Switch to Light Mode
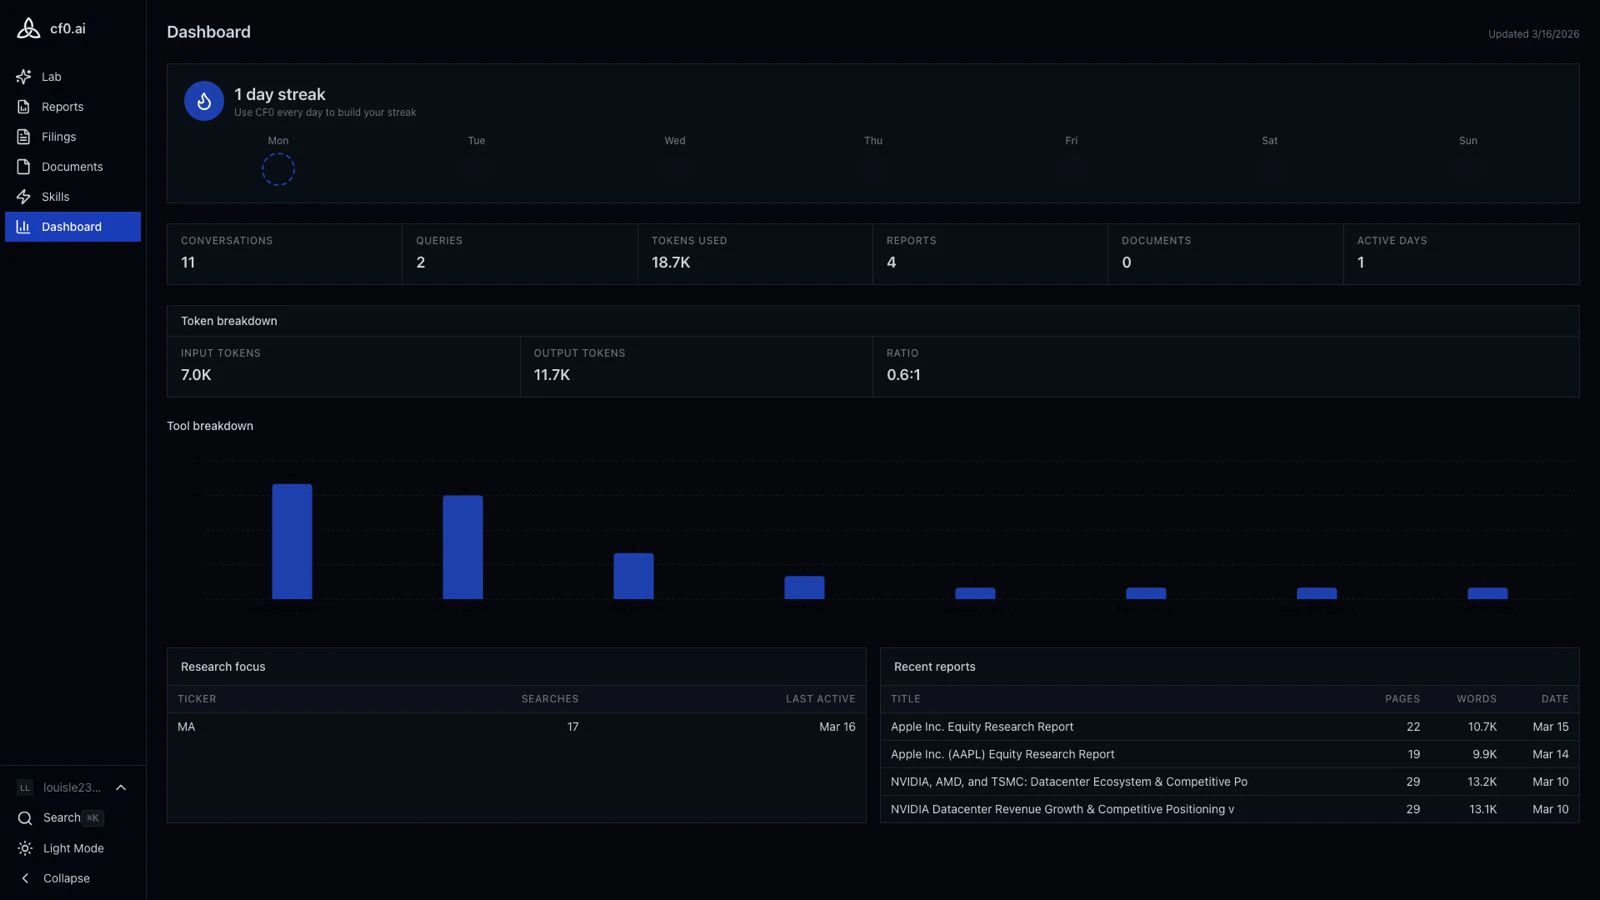The height and width of the screenshot is (900, 1600). click(73, 848)
